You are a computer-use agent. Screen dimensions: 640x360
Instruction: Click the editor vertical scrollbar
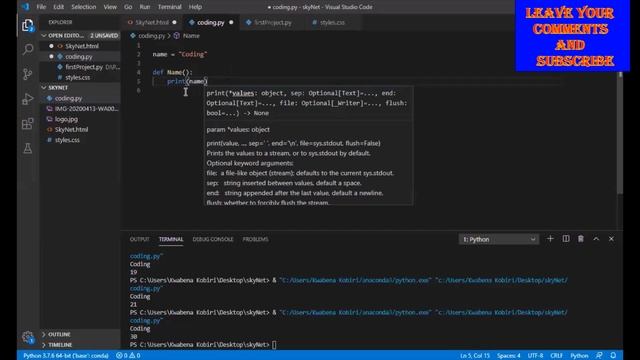coord(620,133)
